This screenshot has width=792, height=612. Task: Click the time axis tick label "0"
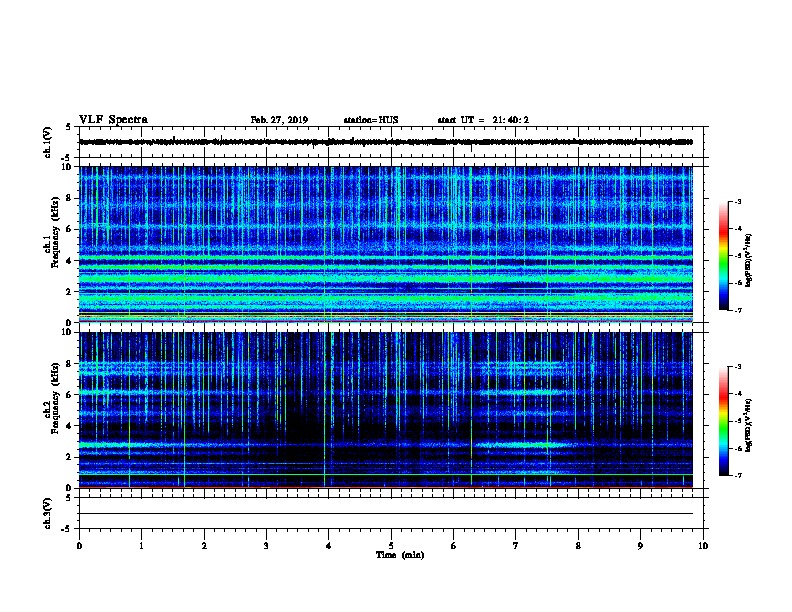click(79, 546)
